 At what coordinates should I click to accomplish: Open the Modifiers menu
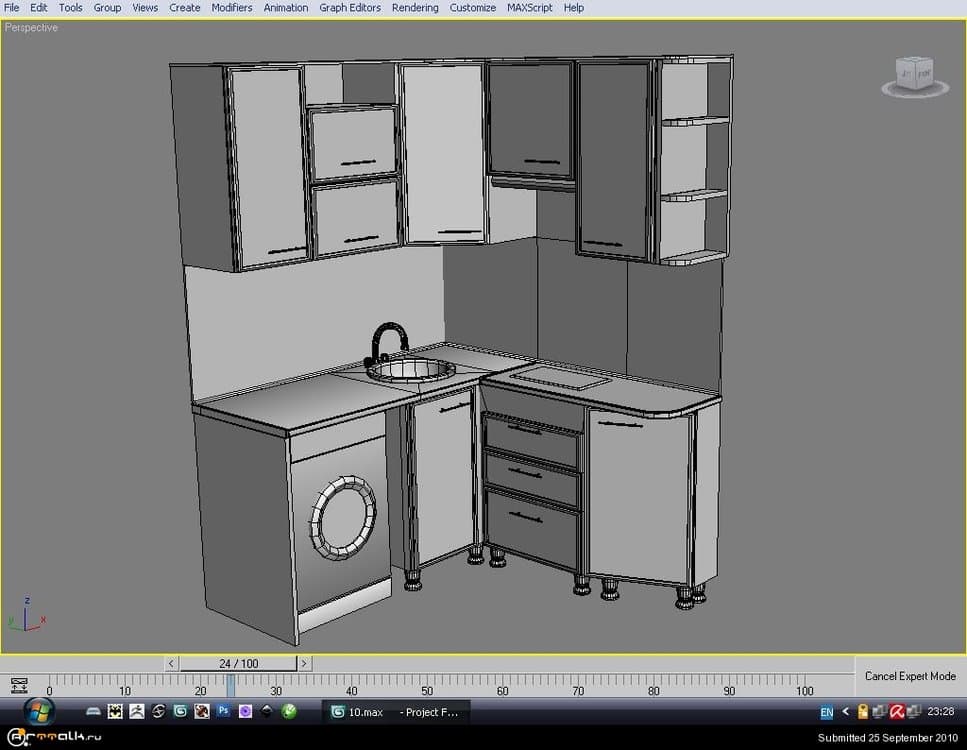(231, 7)
